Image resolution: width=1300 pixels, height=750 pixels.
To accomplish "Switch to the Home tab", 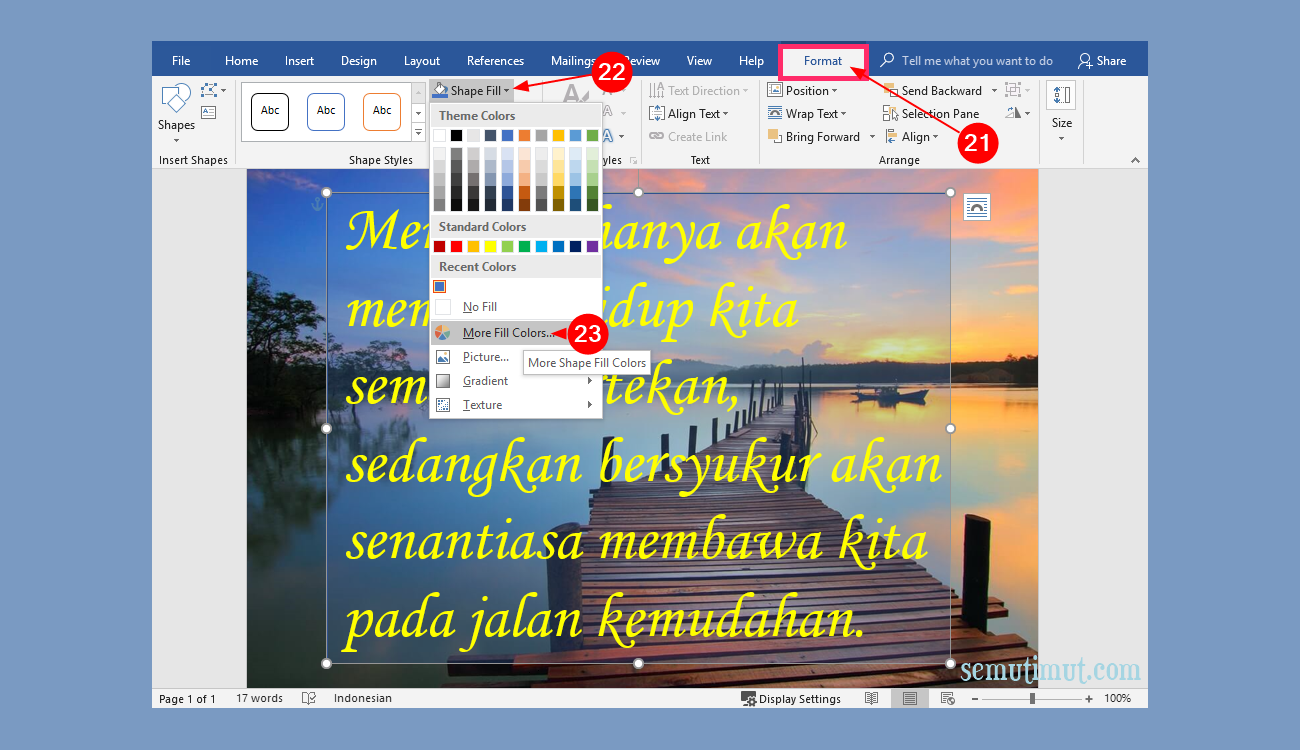I will pos(241,61).
